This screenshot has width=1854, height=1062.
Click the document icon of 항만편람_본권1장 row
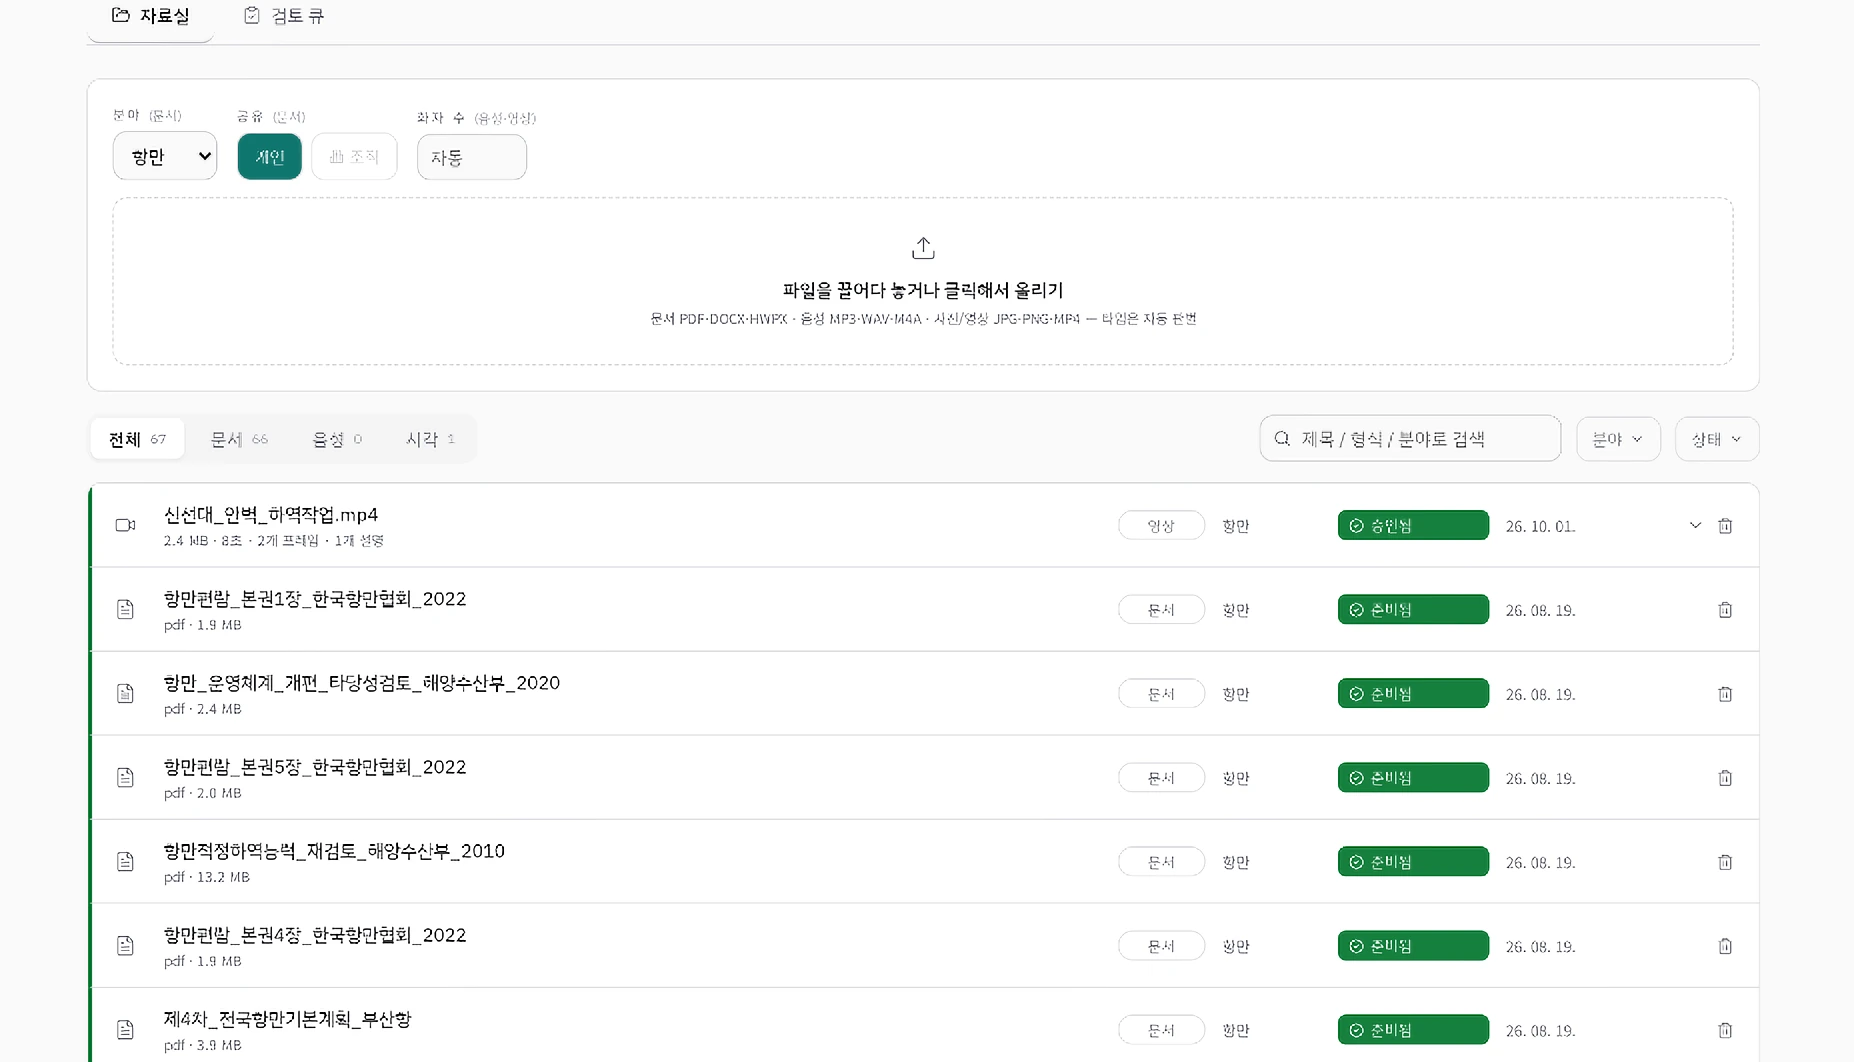[125, 609]
